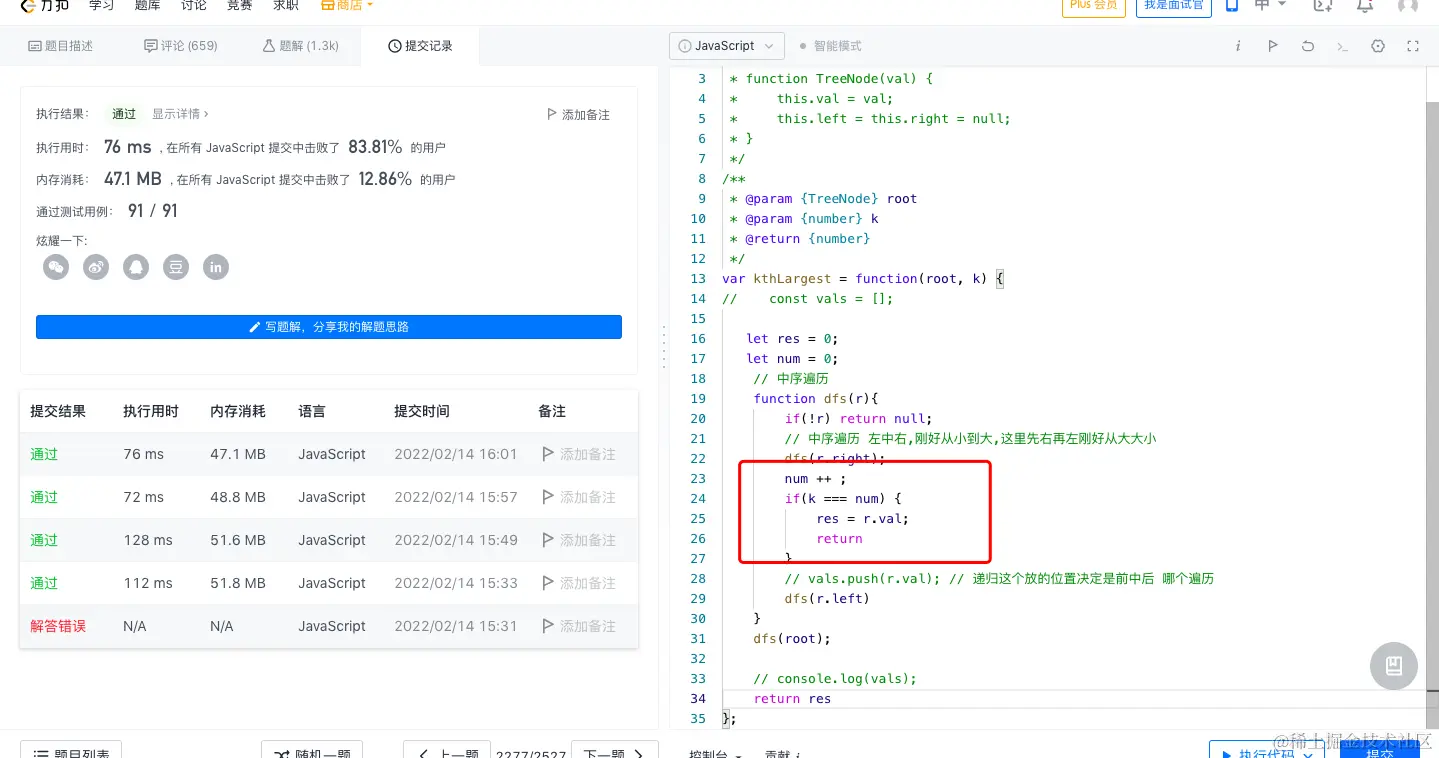1439x758 pixels.
Task: Click the 我是面试官 button
Action: tap(1174, 7)
